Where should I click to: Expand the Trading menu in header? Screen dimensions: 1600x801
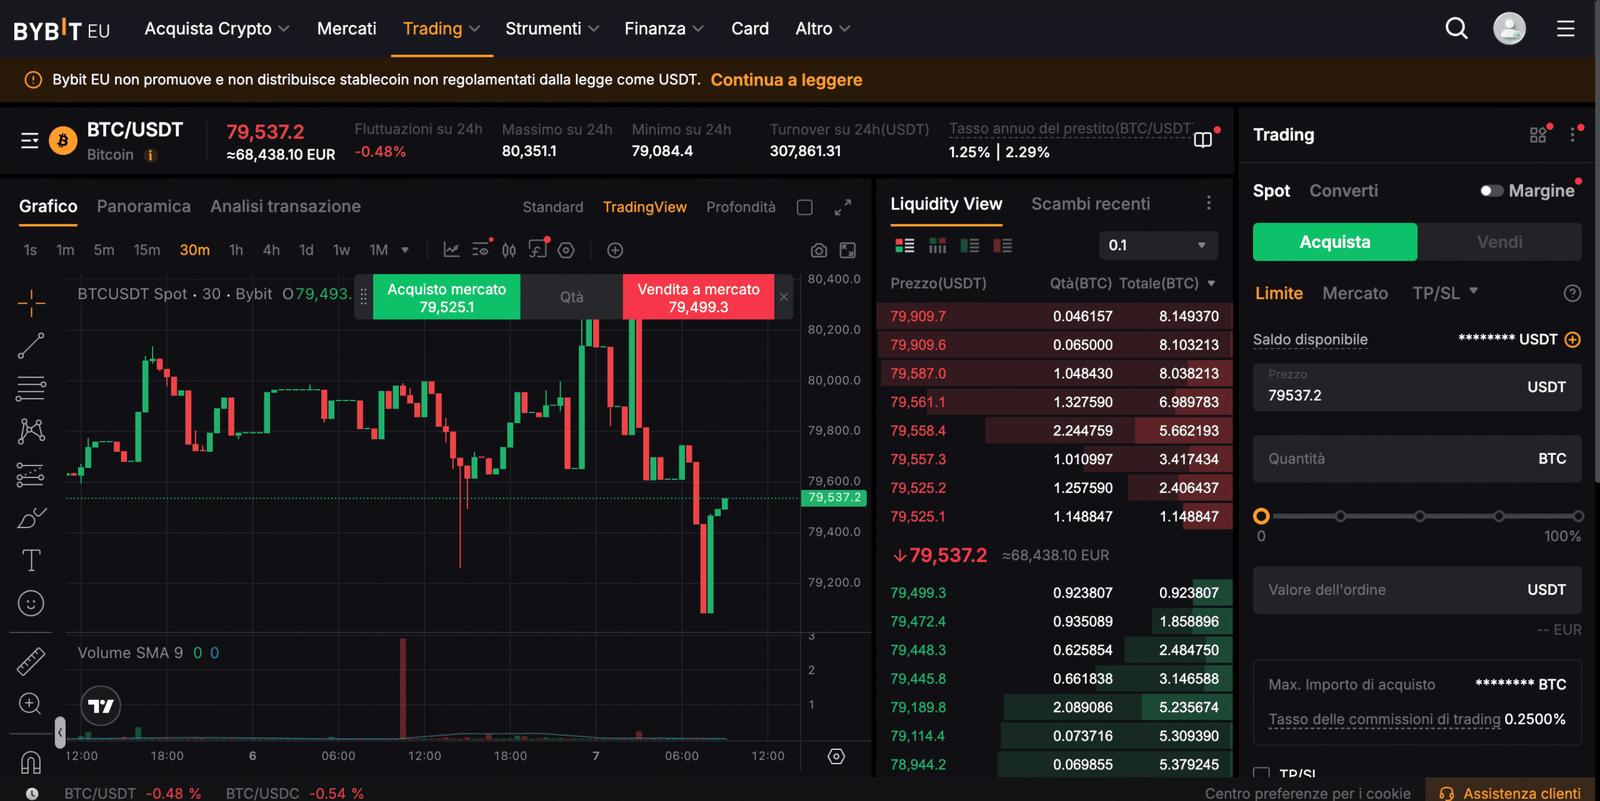coord(441,29)
